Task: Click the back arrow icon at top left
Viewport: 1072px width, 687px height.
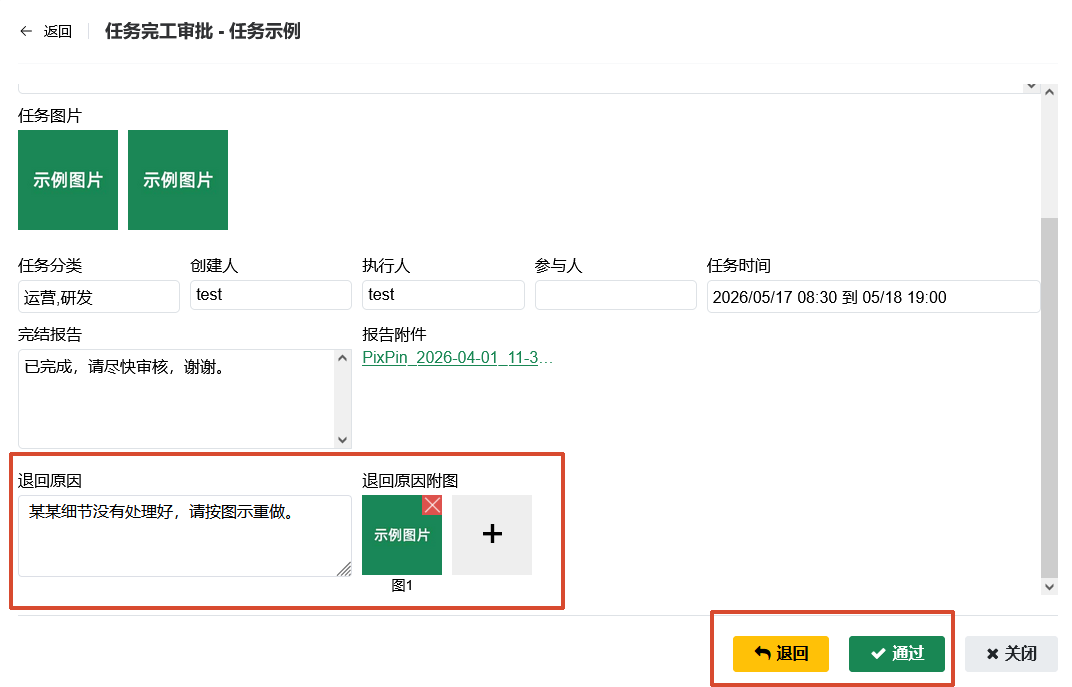Action: (26, 31)
